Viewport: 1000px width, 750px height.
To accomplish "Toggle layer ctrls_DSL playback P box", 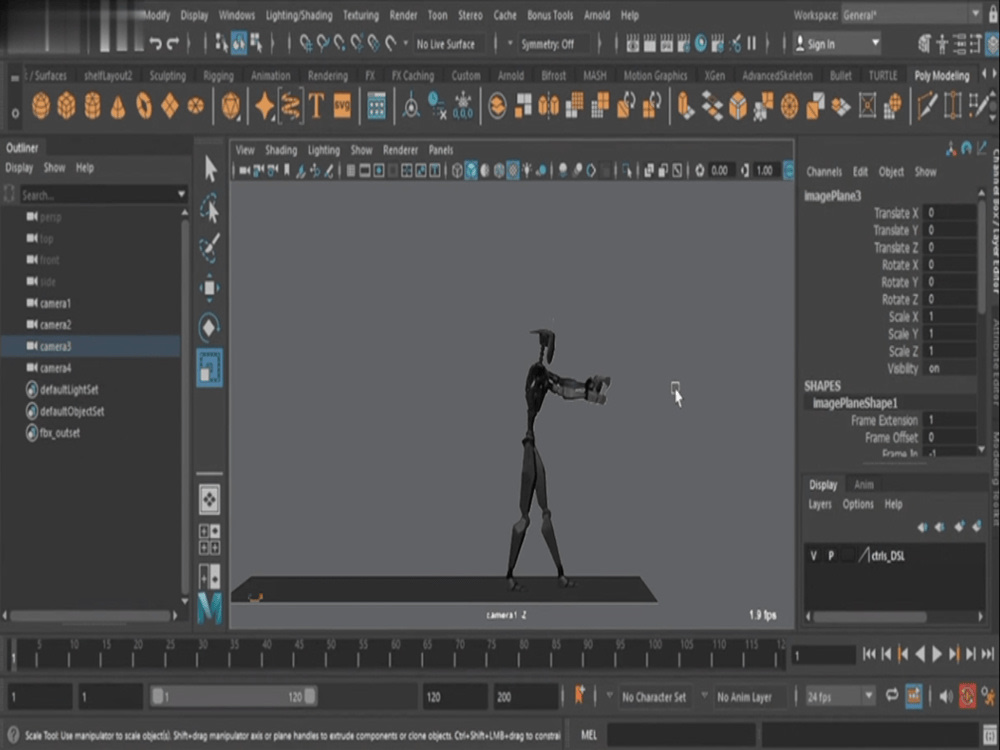I will tap(831, 555).
